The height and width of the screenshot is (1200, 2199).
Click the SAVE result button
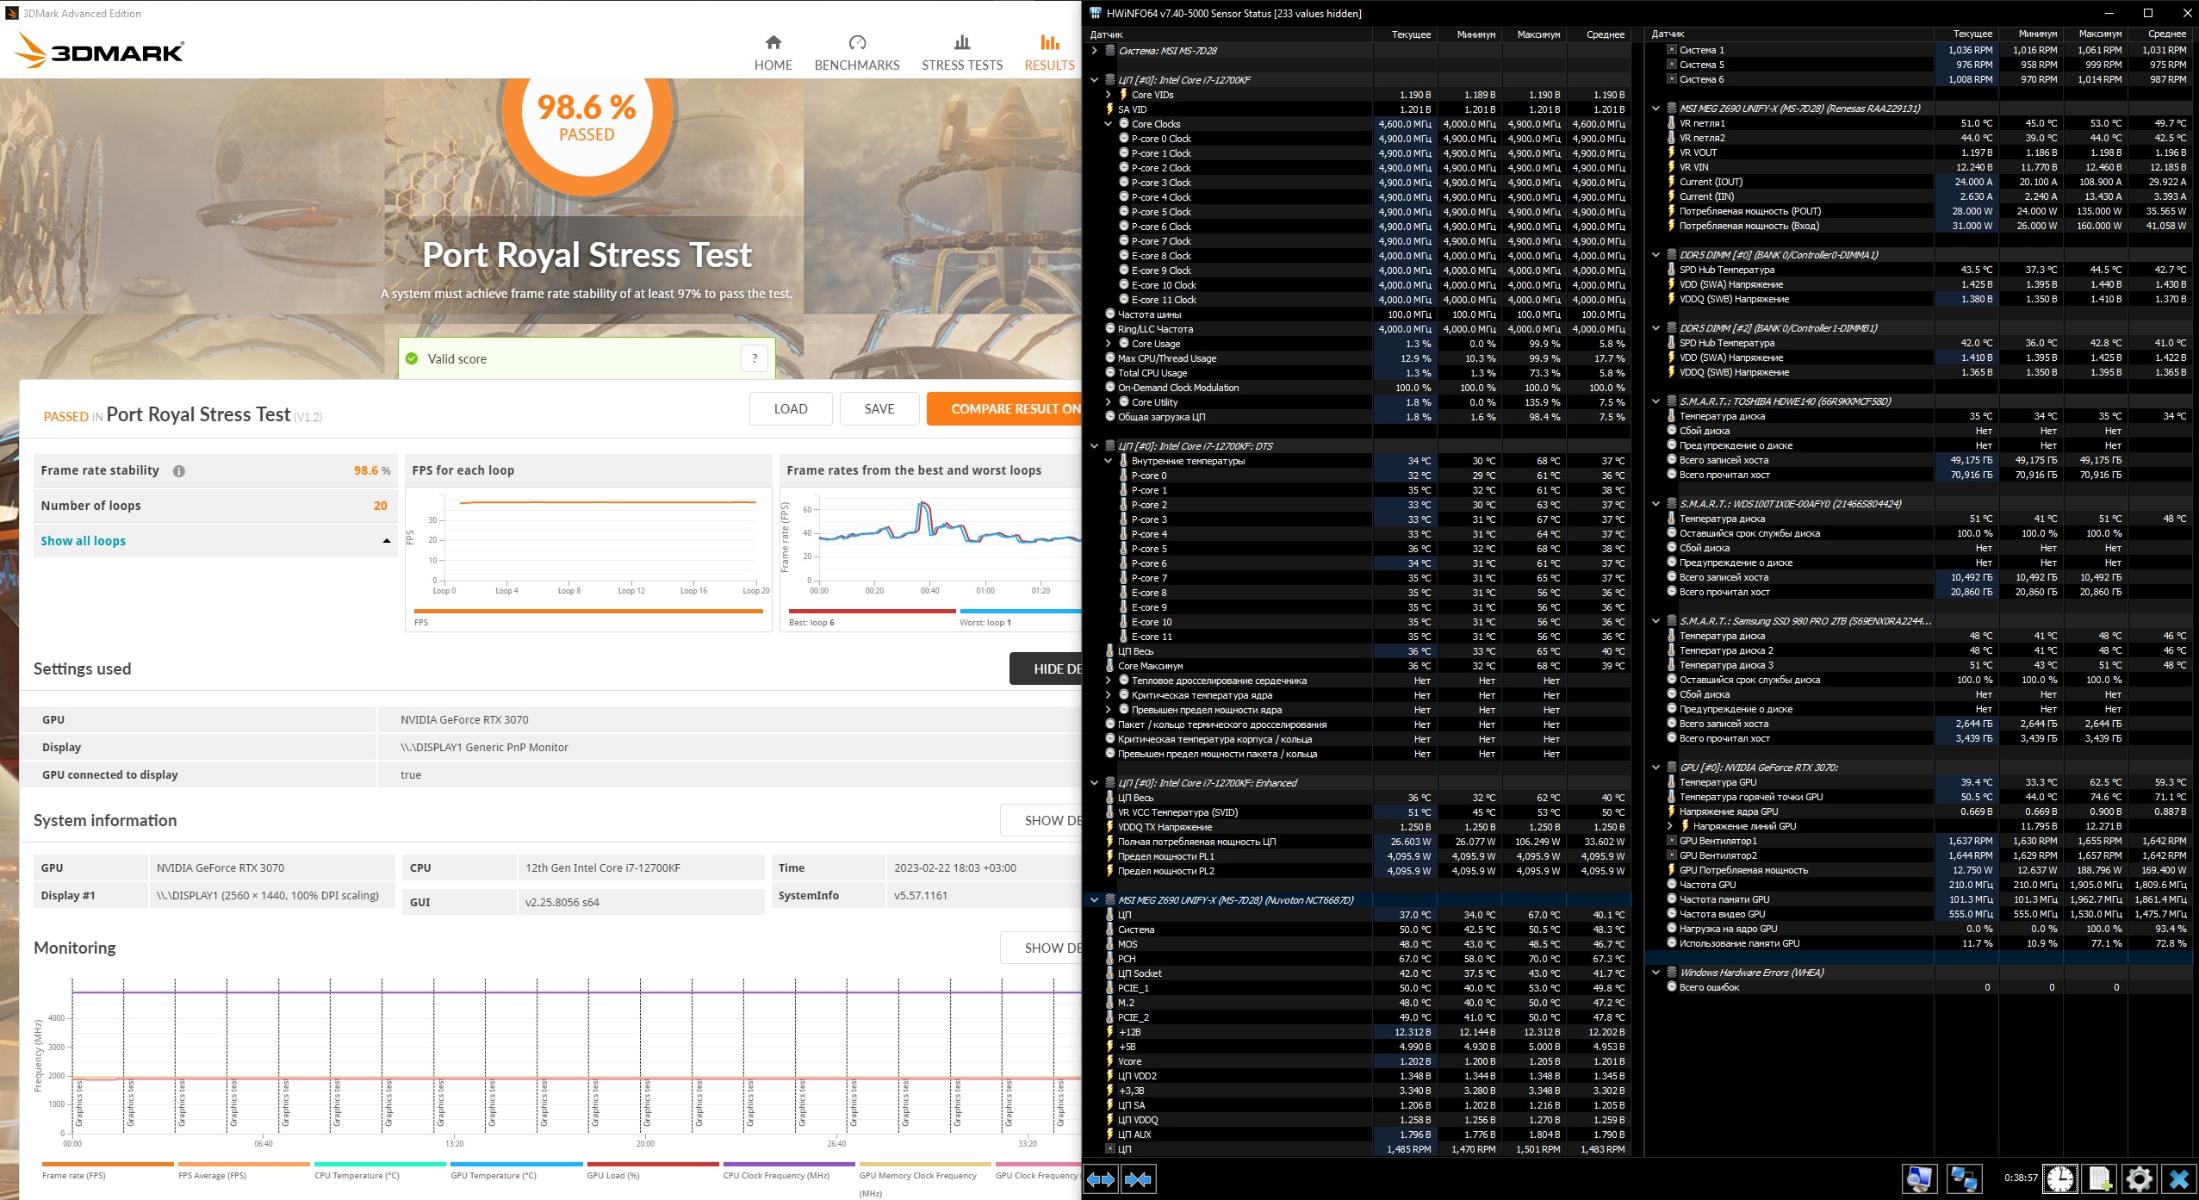click(x=878, y=409)
